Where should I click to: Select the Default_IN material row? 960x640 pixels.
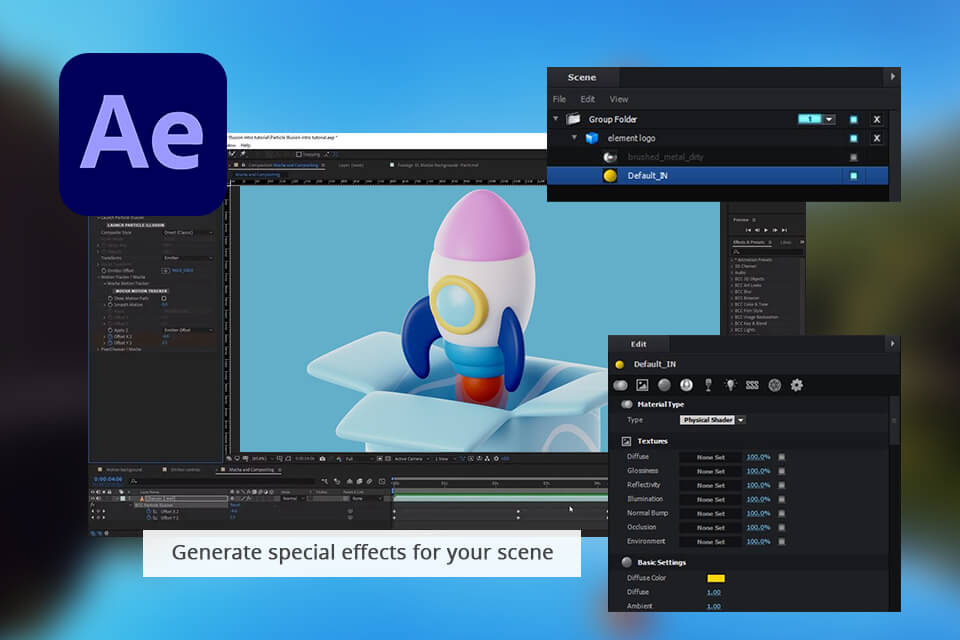pos(717,176)
